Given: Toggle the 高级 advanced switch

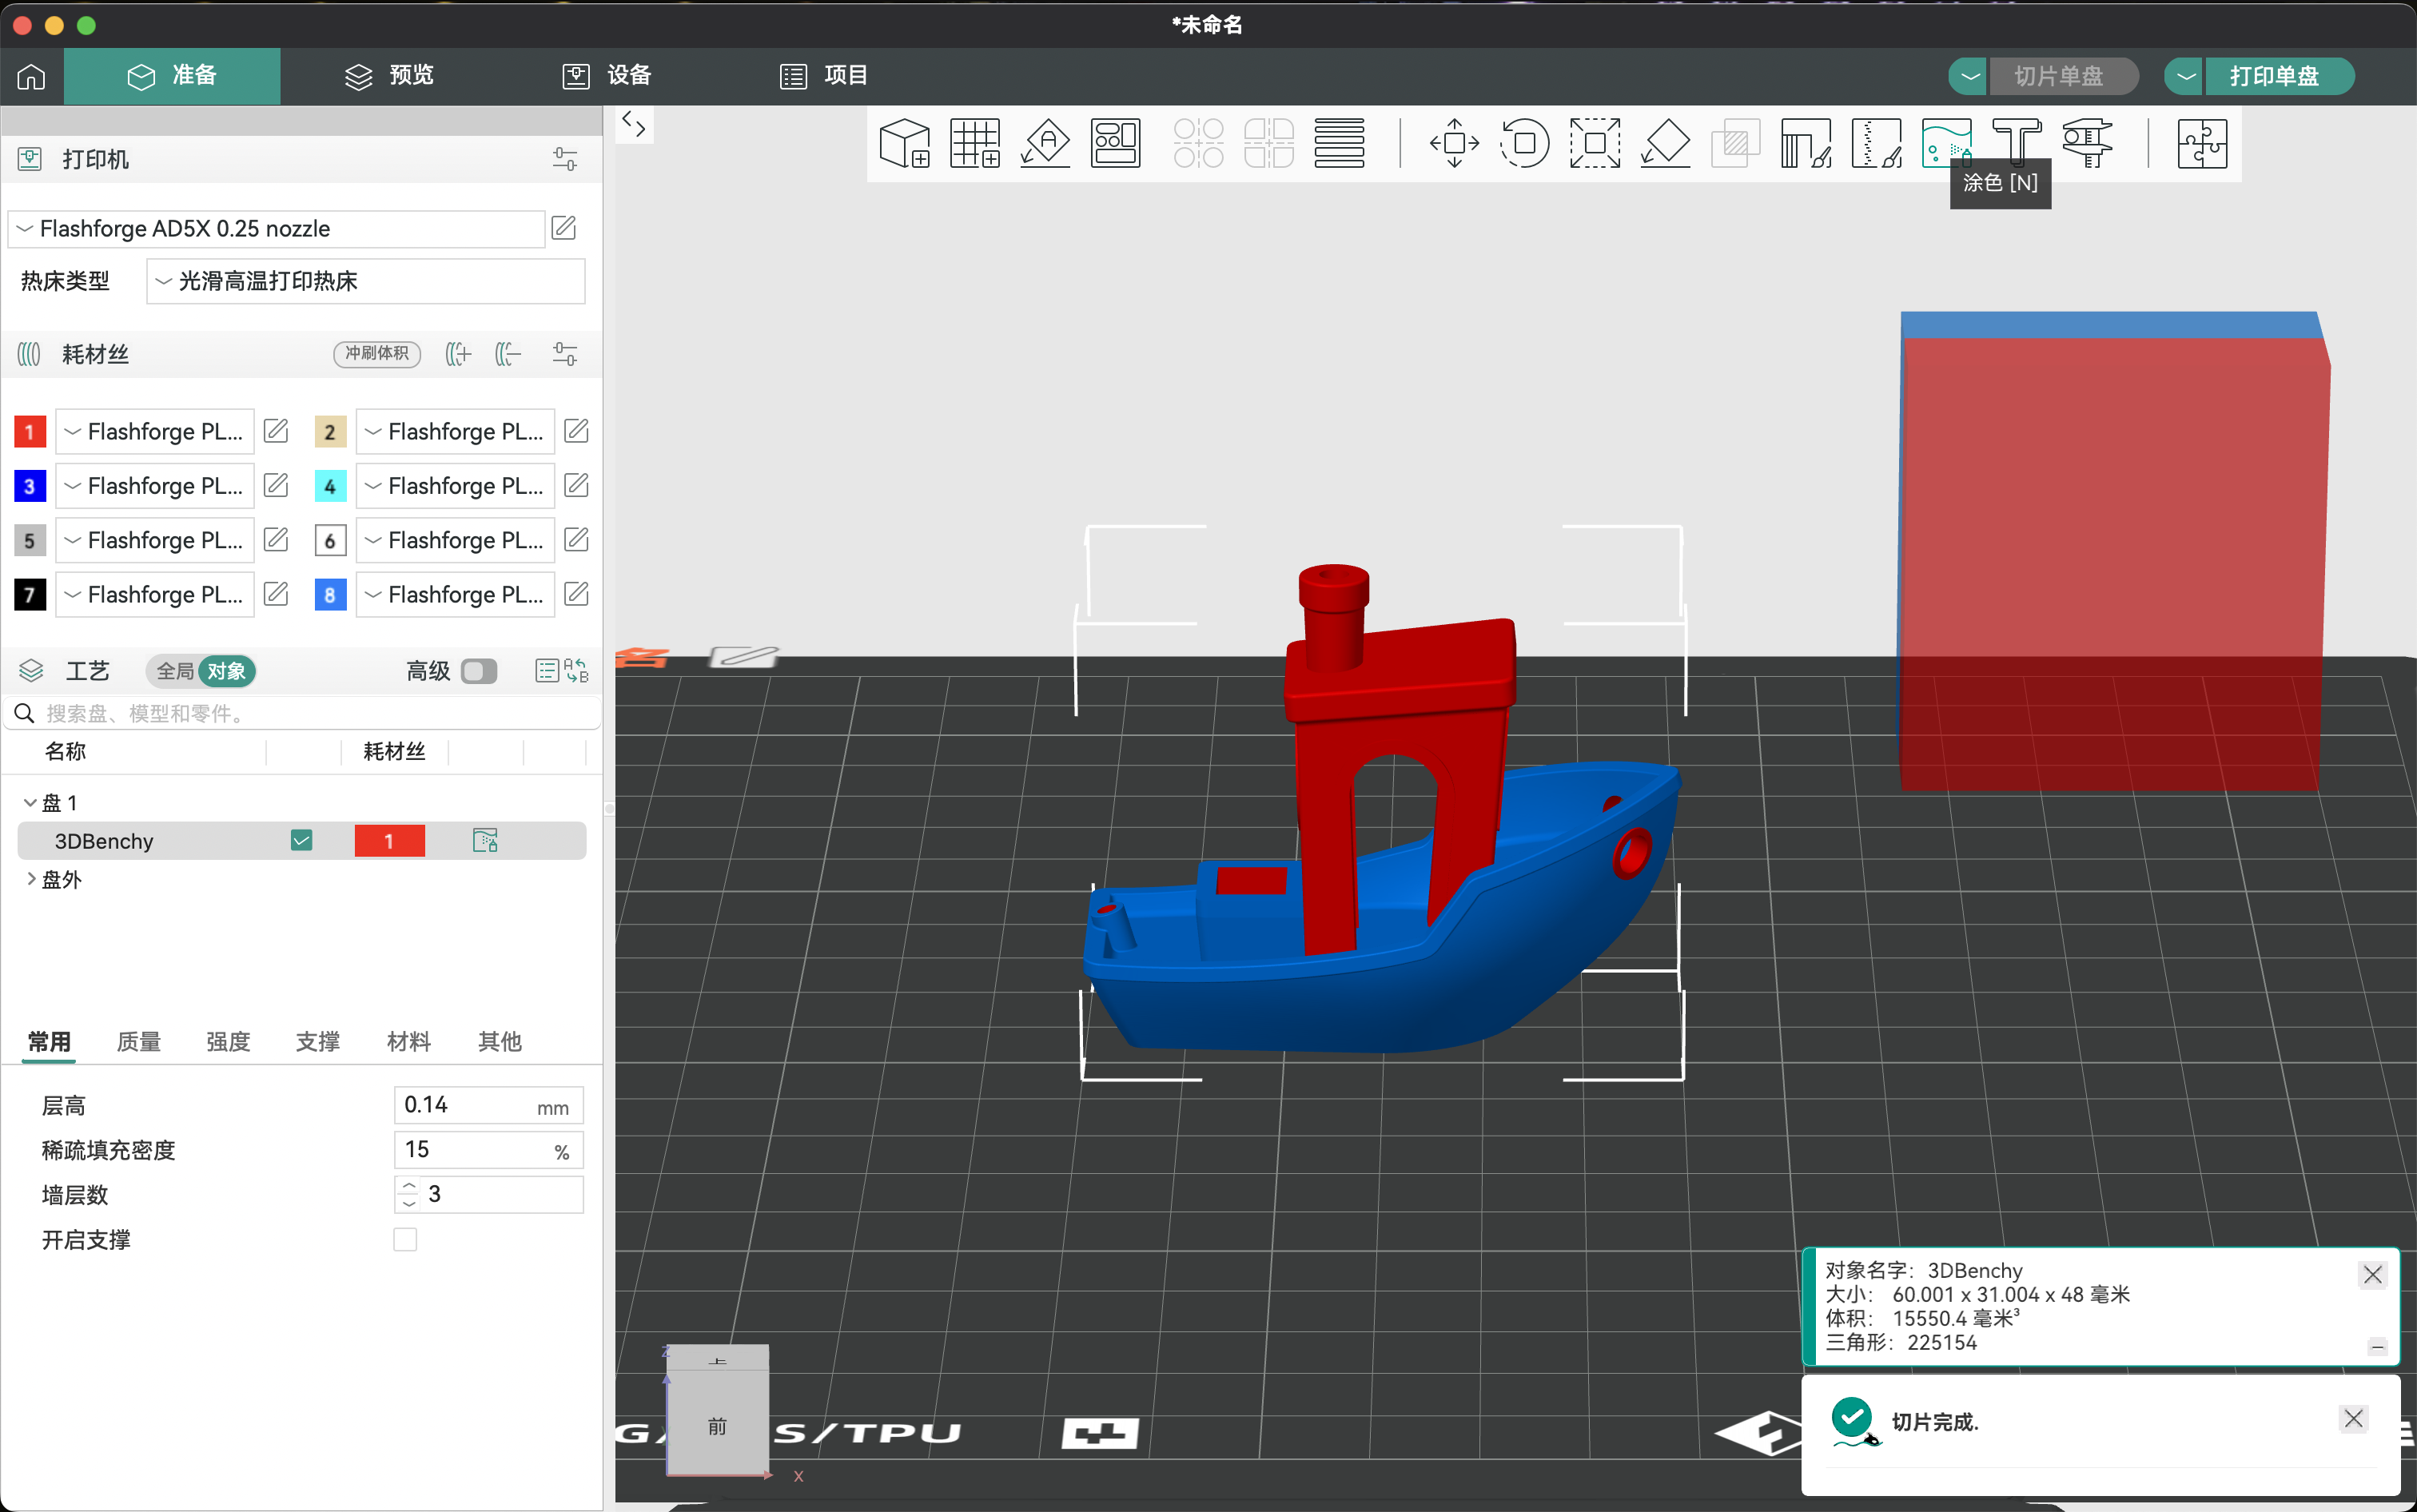Looking at the screenshot, I should pyautogui.click(x=479, y=671).
